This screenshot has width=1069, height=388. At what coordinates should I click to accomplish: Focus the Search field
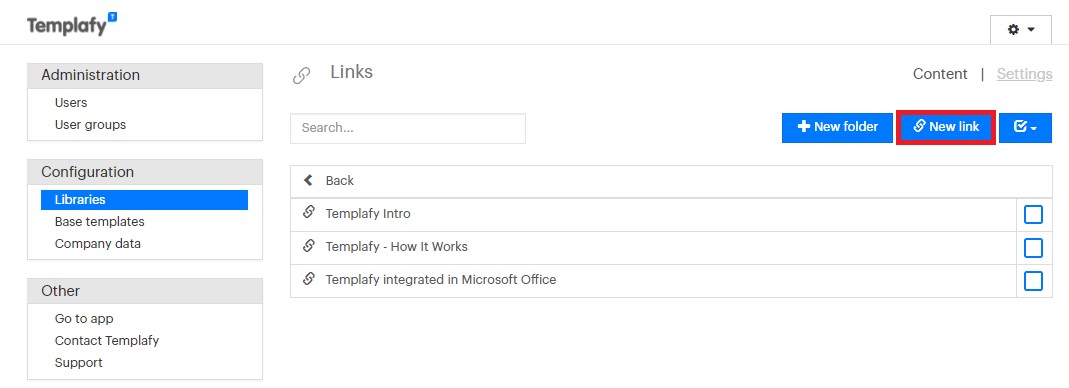pos(408,128)
